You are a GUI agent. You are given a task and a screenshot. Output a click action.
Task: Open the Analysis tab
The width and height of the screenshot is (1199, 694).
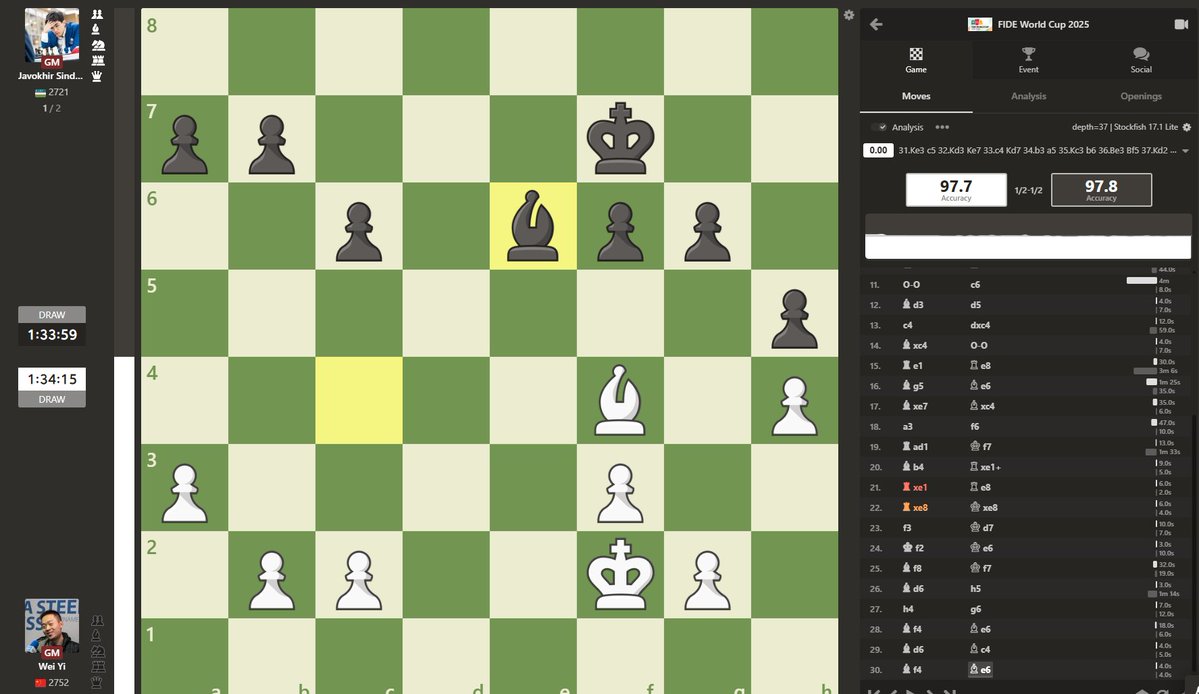[1028, 96]
